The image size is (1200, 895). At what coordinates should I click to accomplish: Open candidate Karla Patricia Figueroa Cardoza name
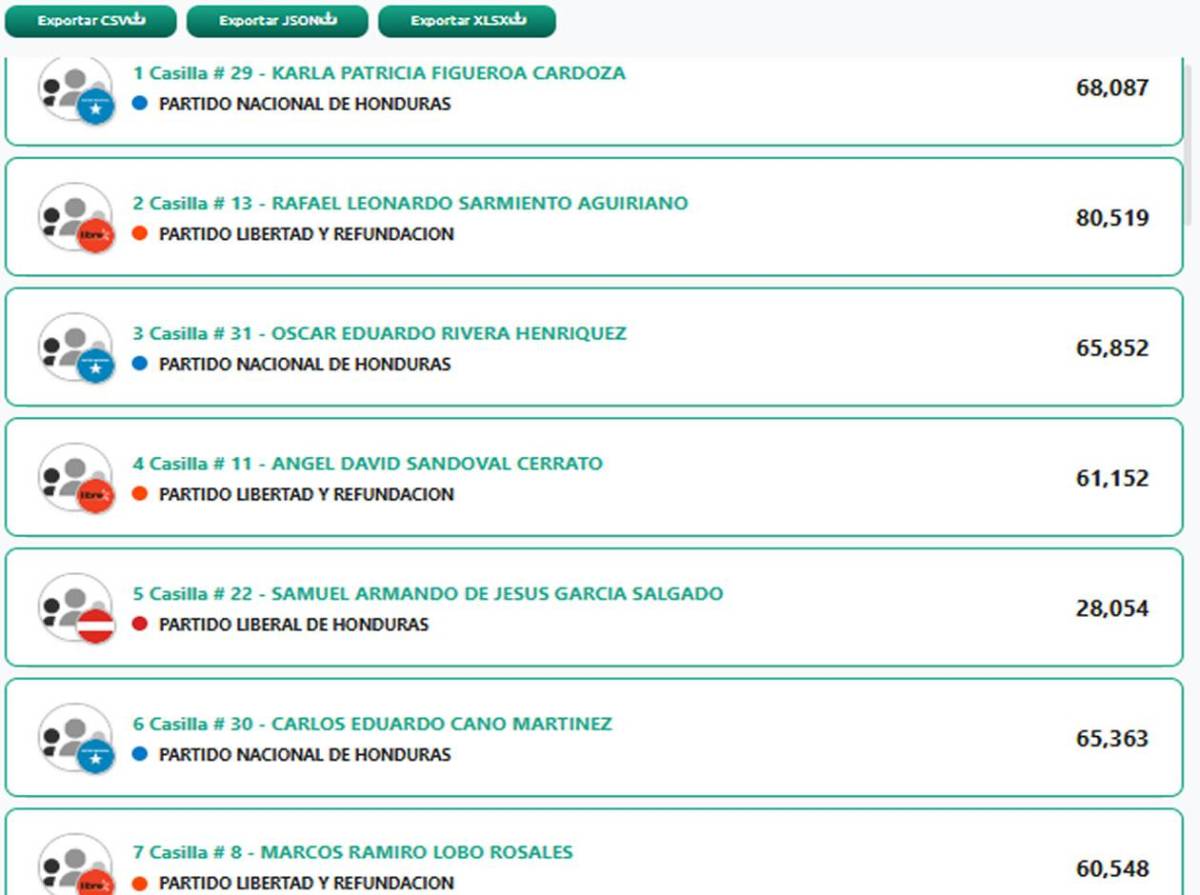(379, 73)
